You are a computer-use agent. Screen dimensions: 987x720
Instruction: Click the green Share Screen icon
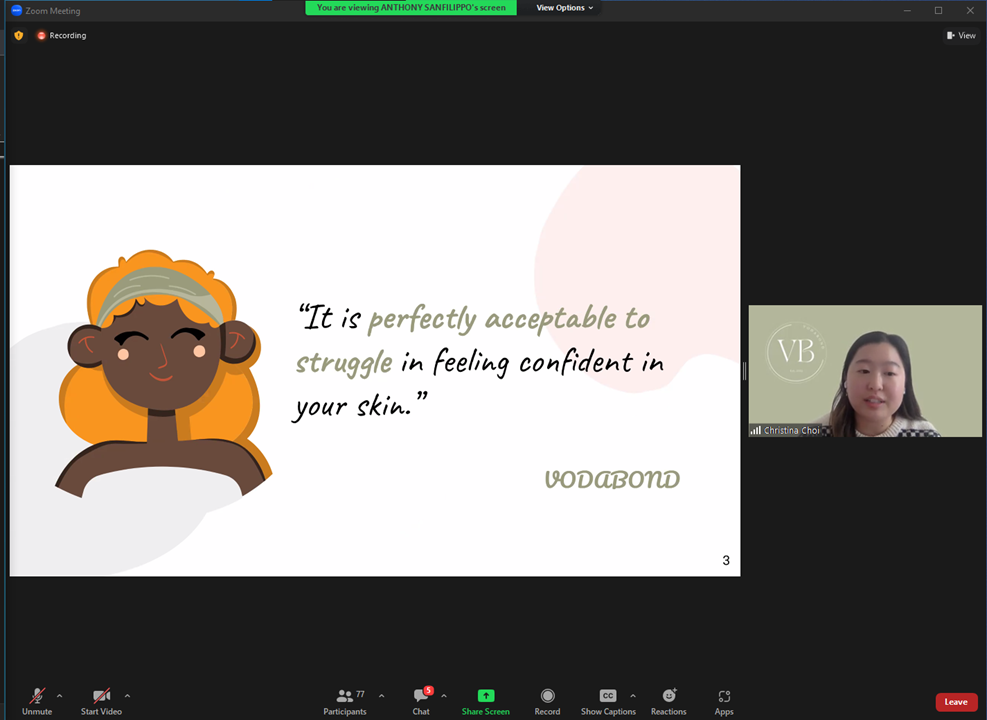pos(485,695)
